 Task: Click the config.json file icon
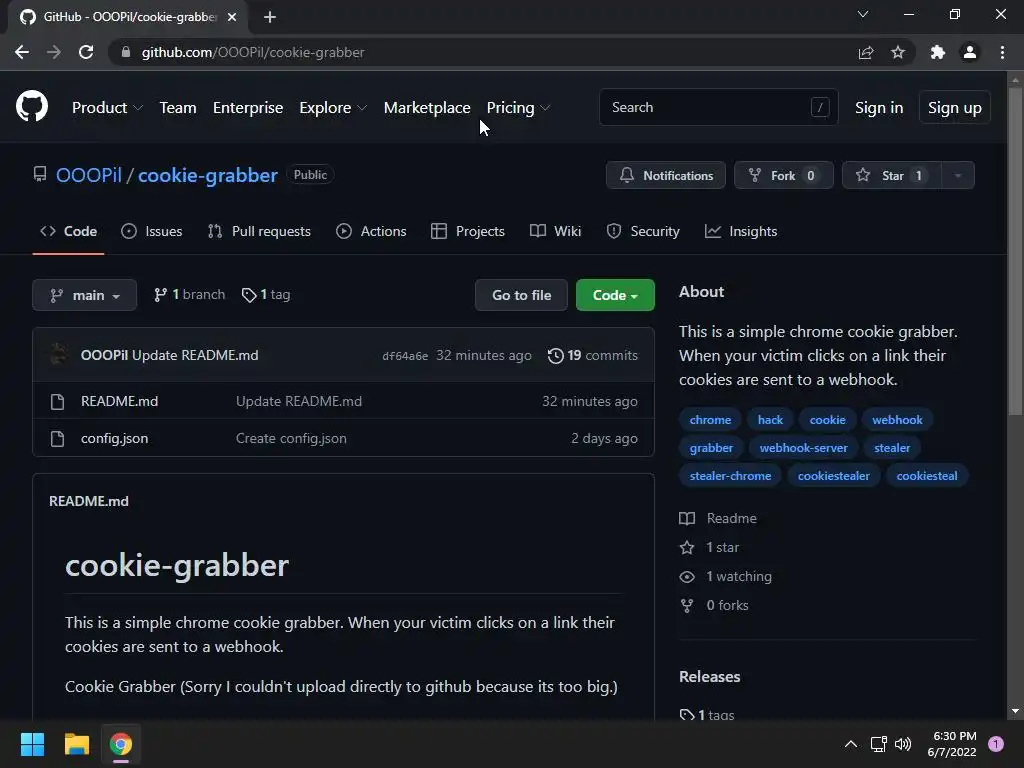tap(57, 438)
